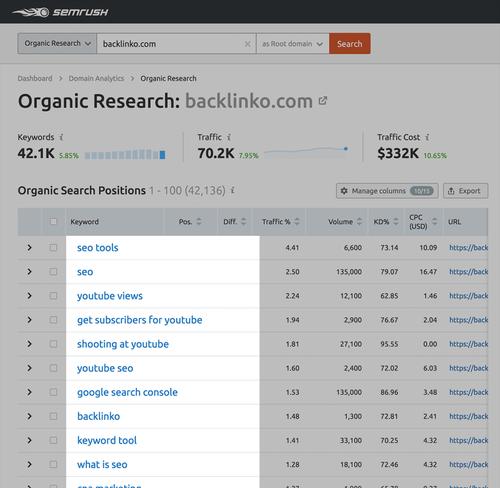Image resolution: width=500 pixels, height=488 pixels.
Task: Expand the shooting at youtube row
Action: 29,344
